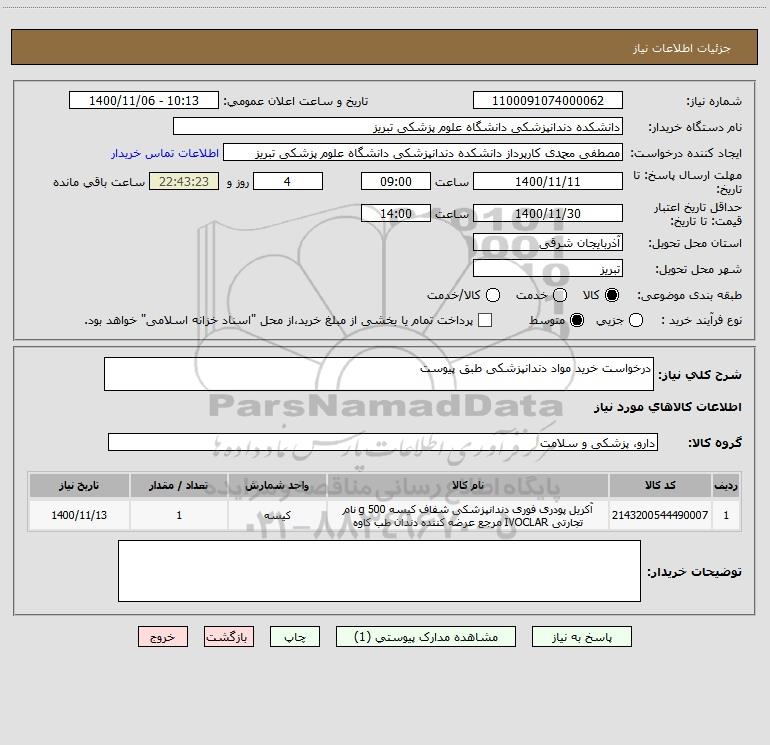
Task: Click the اطلاعات کالاهای مورد نیاز heading
Action: [x=667, y=407]
